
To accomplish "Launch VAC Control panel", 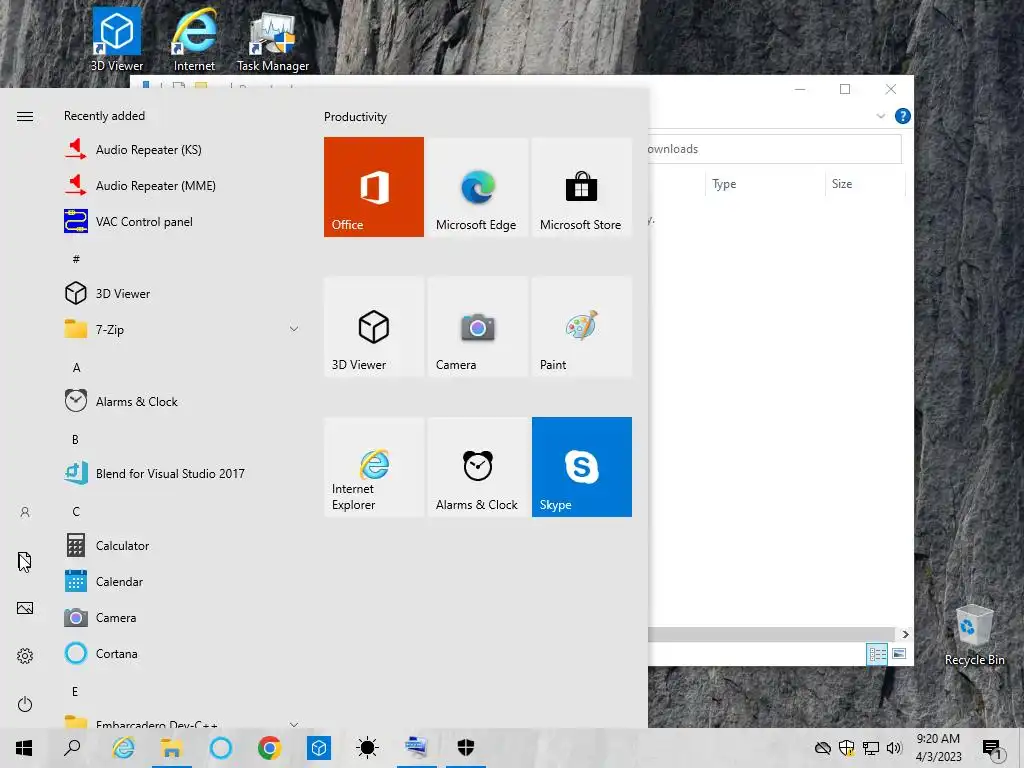I will coord(183,221).
